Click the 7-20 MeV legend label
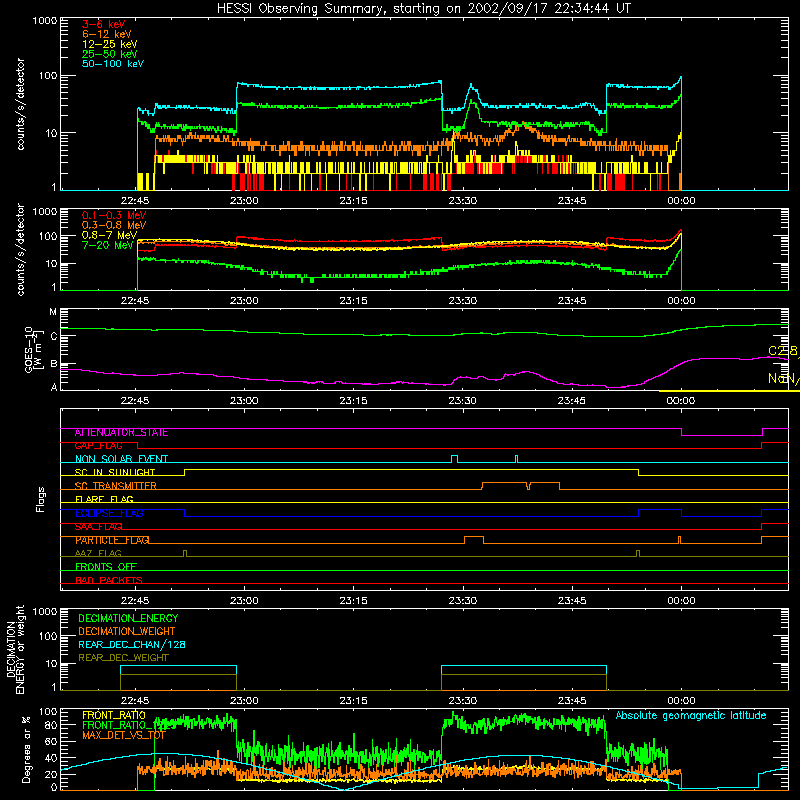This screenshot has height=800, width=800. (107, 245)
